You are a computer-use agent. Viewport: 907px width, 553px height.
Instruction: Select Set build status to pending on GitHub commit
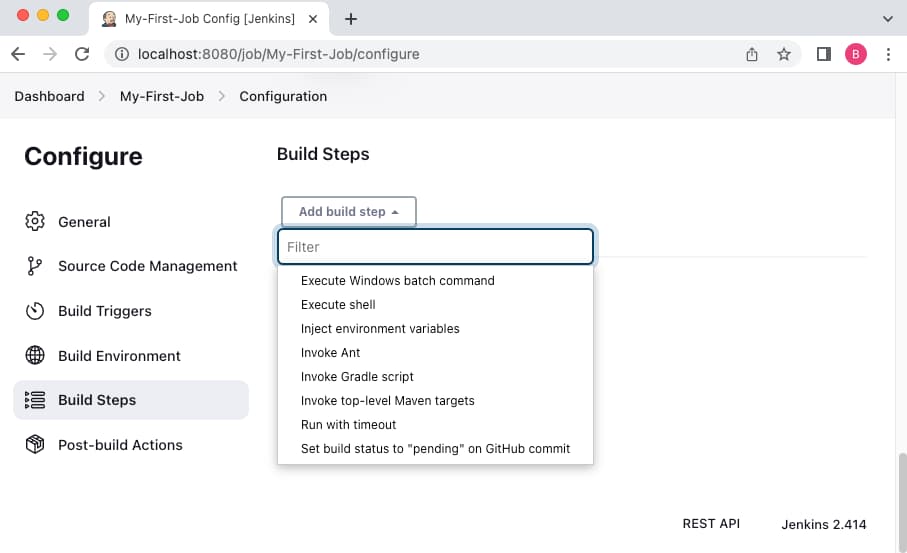click(x=435, y=448)
